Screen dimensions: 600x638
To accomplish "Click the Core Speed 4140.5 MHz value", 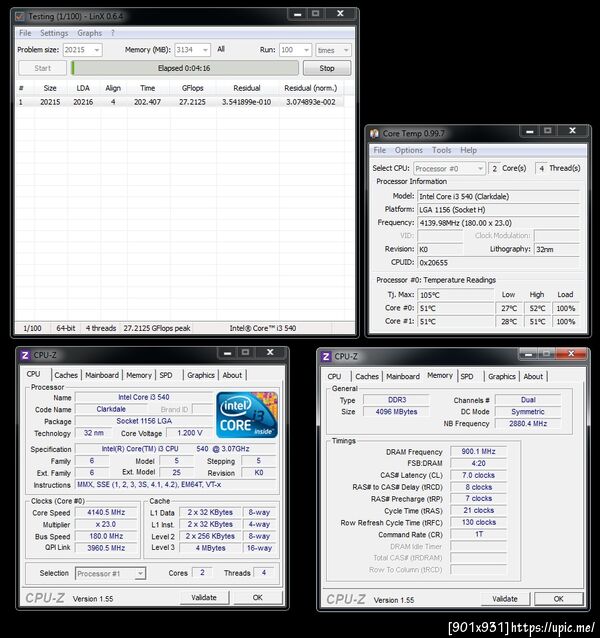I will click(x=106, y=513).
